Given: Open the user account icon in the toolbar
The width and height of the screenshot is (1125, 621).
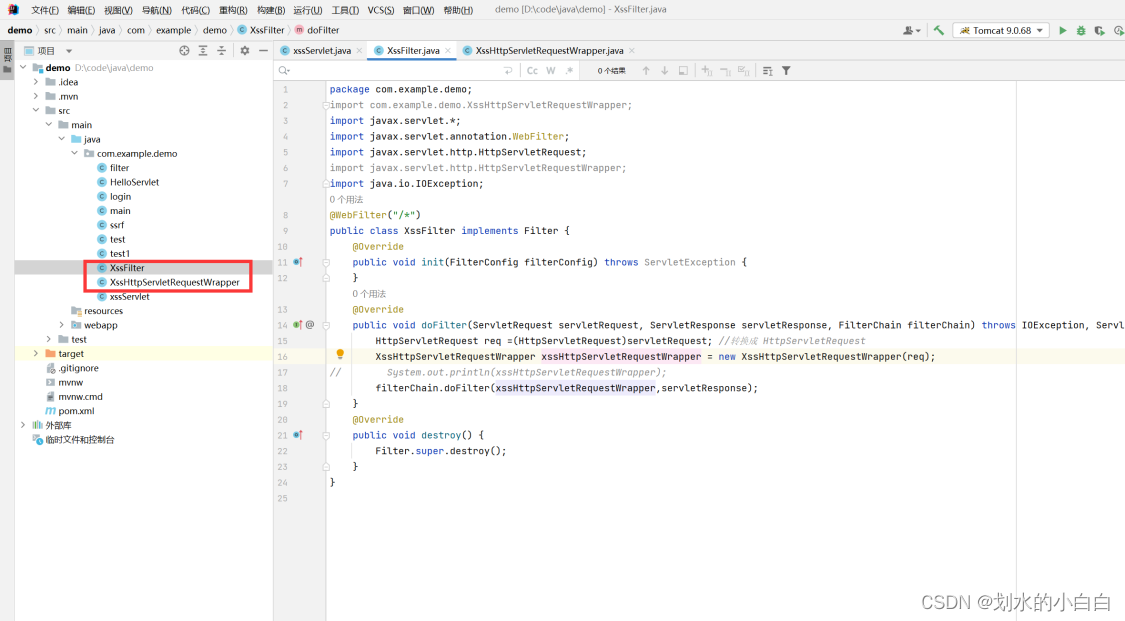Looking at the screenshot, I should [910, 30].
